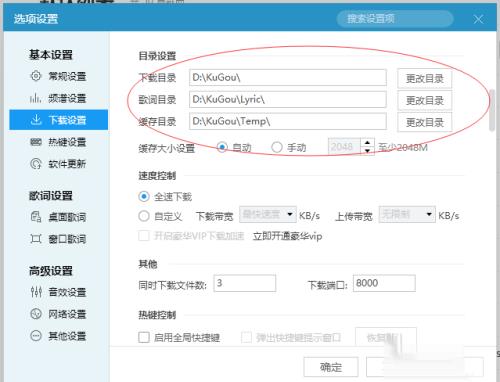This screenshot has width=500, height=382.
Task: Open 窗口歌词 window icon
Action: coord(36,239)
